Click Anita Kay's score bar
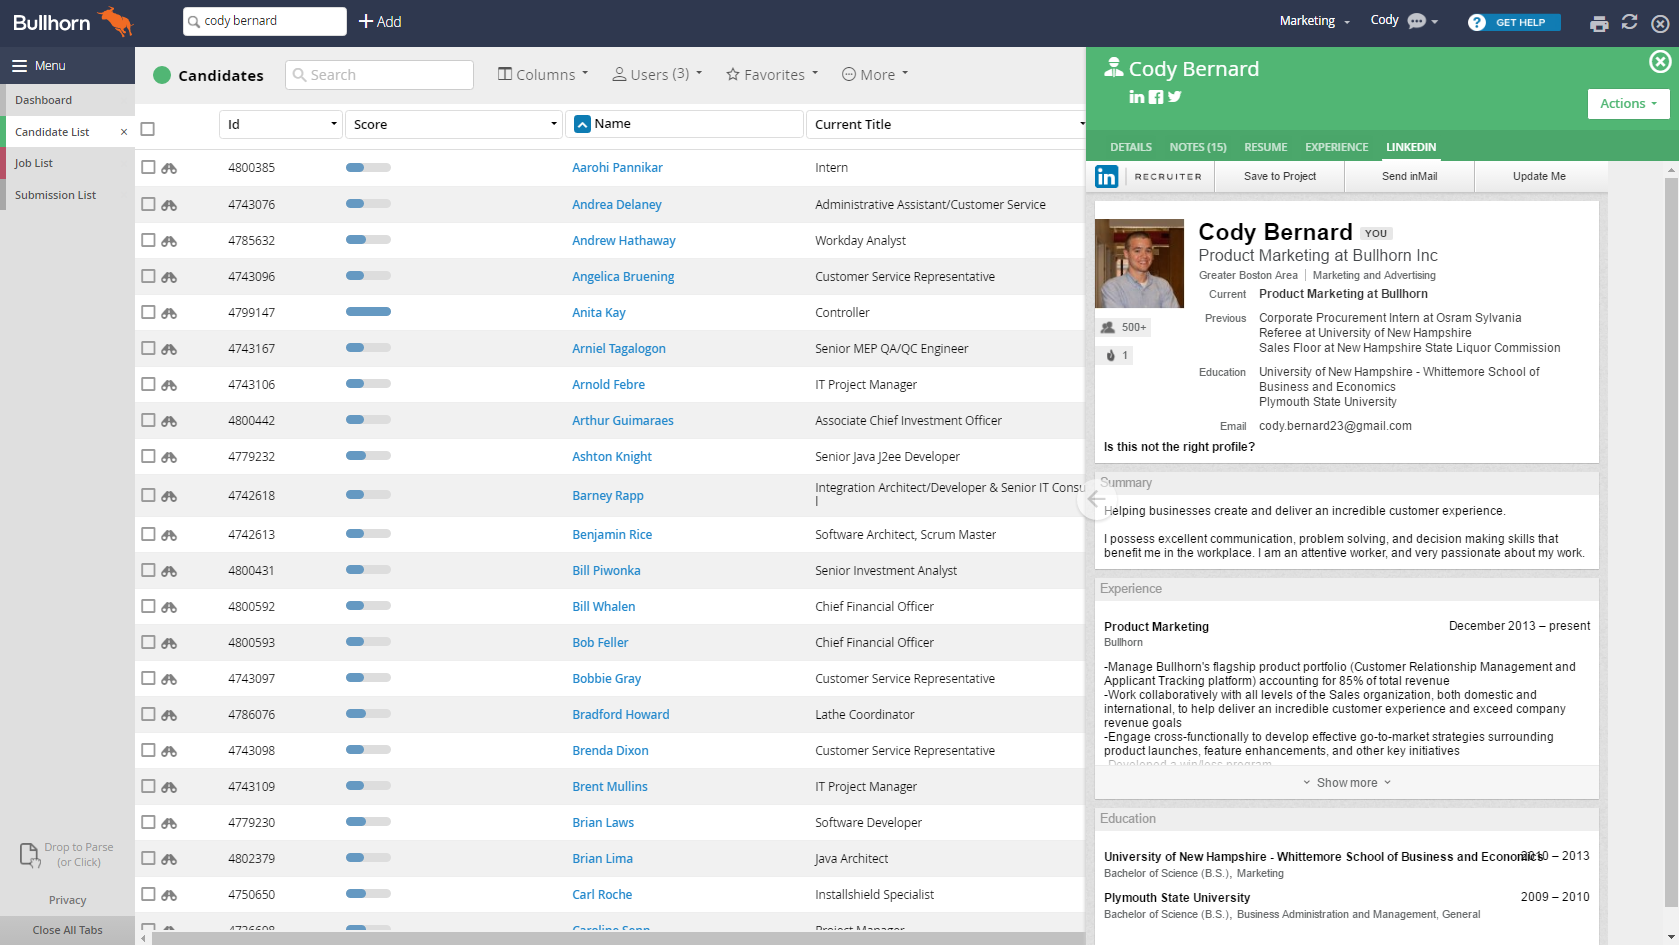 [x=368, y=311]
